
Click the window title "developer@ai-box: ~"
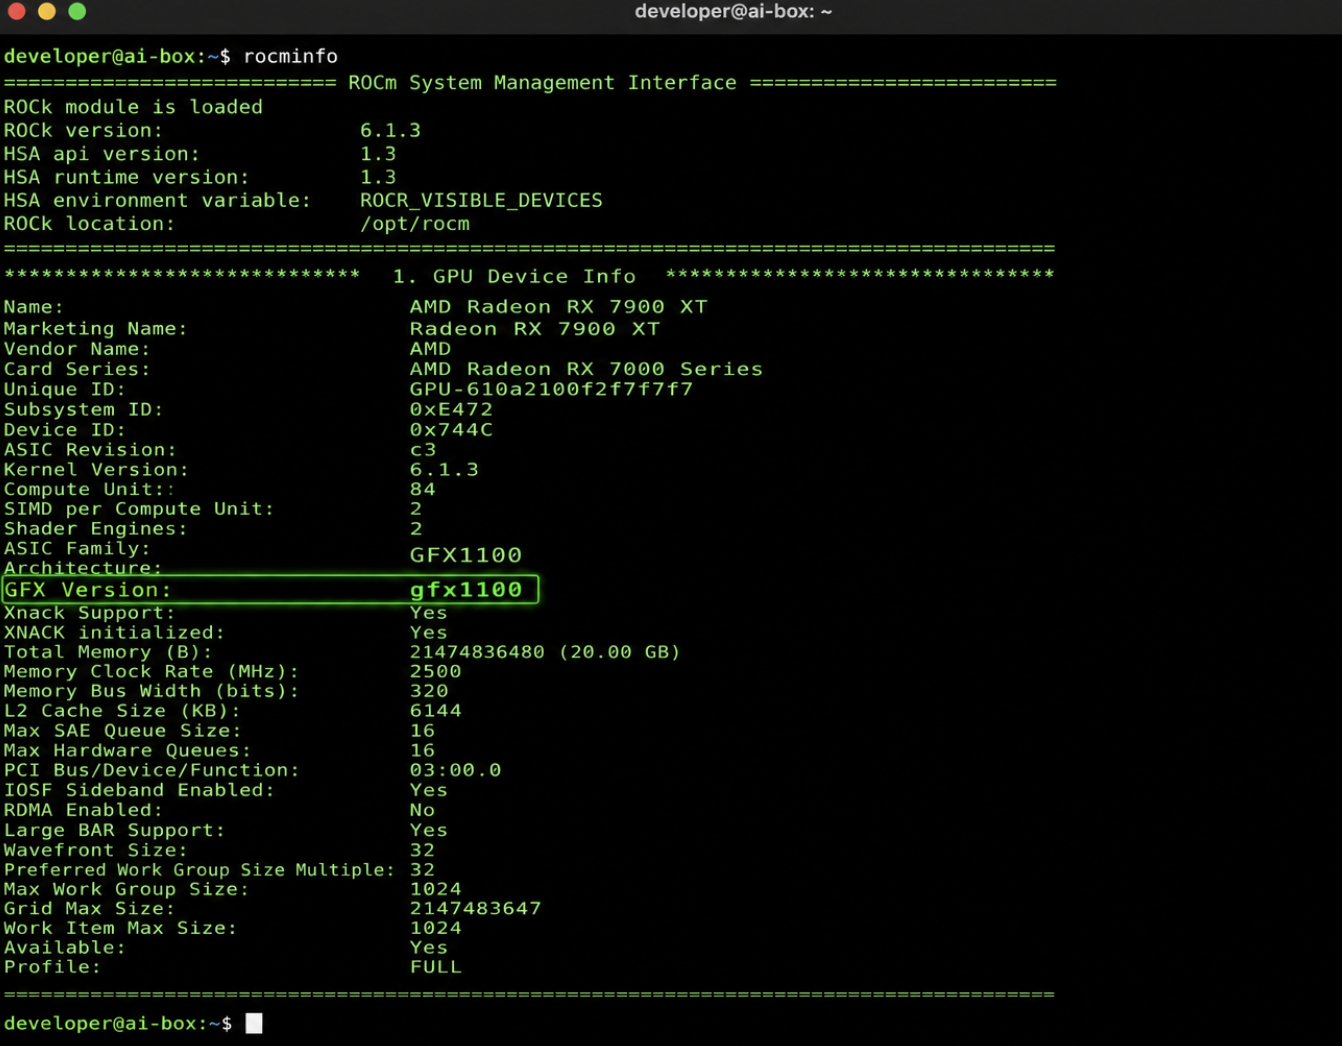[733, 12]
